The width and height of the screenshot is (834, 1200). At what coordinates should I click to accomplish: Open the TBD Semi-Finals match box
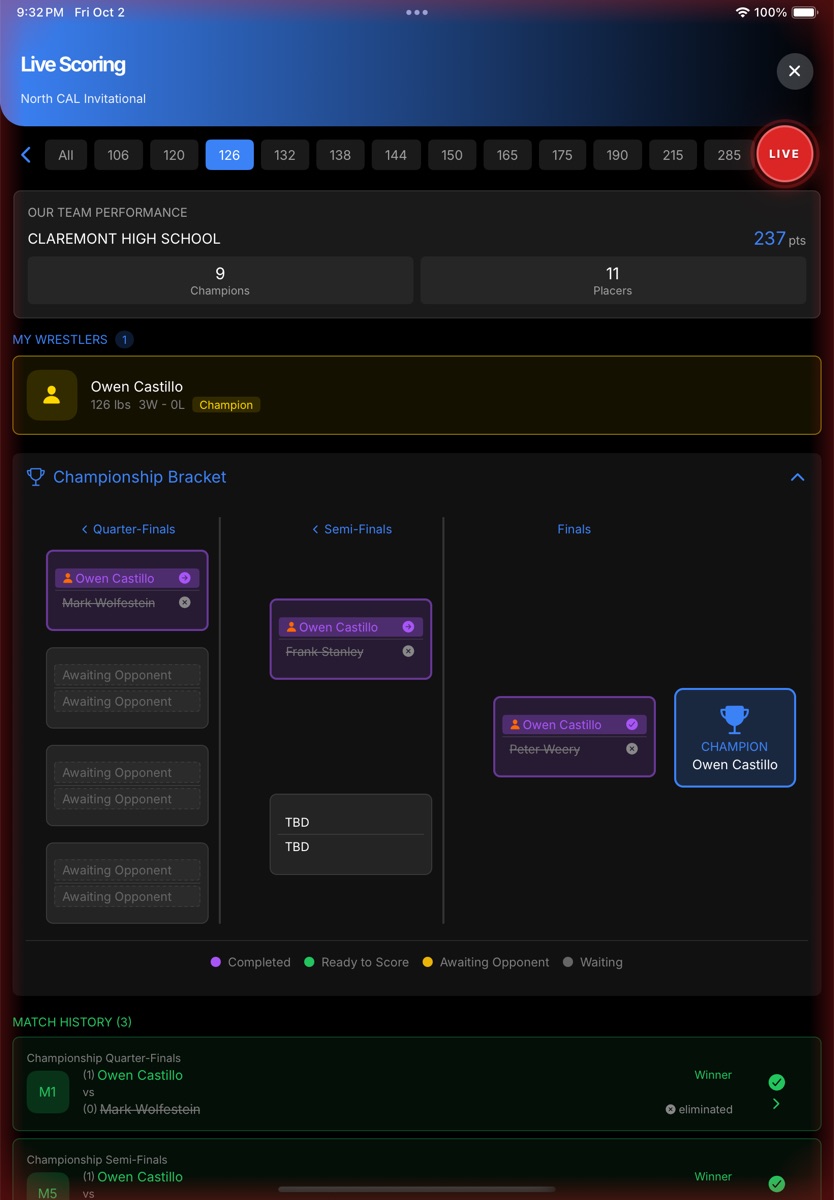(x=351, y=834)
